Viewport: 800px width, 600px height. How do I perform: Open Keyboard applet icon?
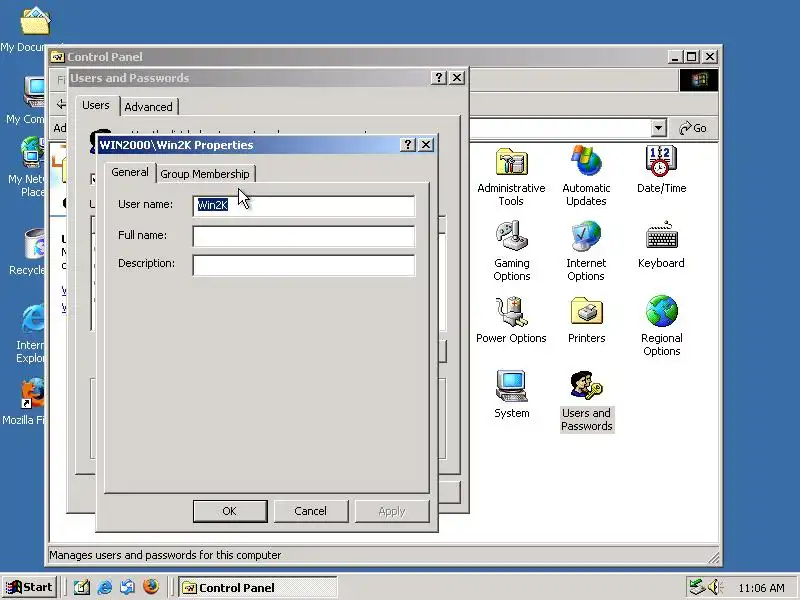click(x=661, y=245)
